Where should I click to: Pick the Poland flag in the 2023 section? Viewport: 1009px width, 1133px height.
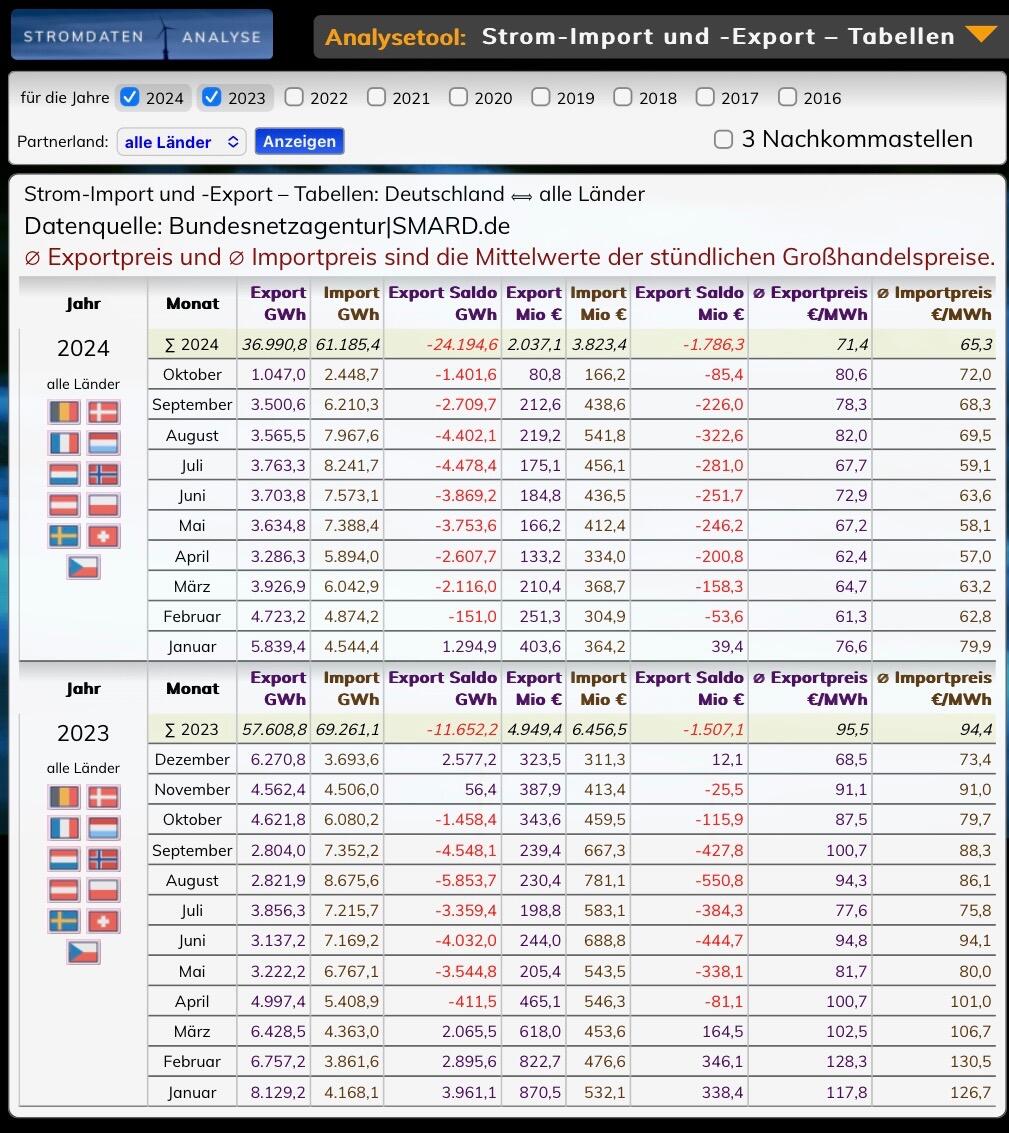point(103,890)
